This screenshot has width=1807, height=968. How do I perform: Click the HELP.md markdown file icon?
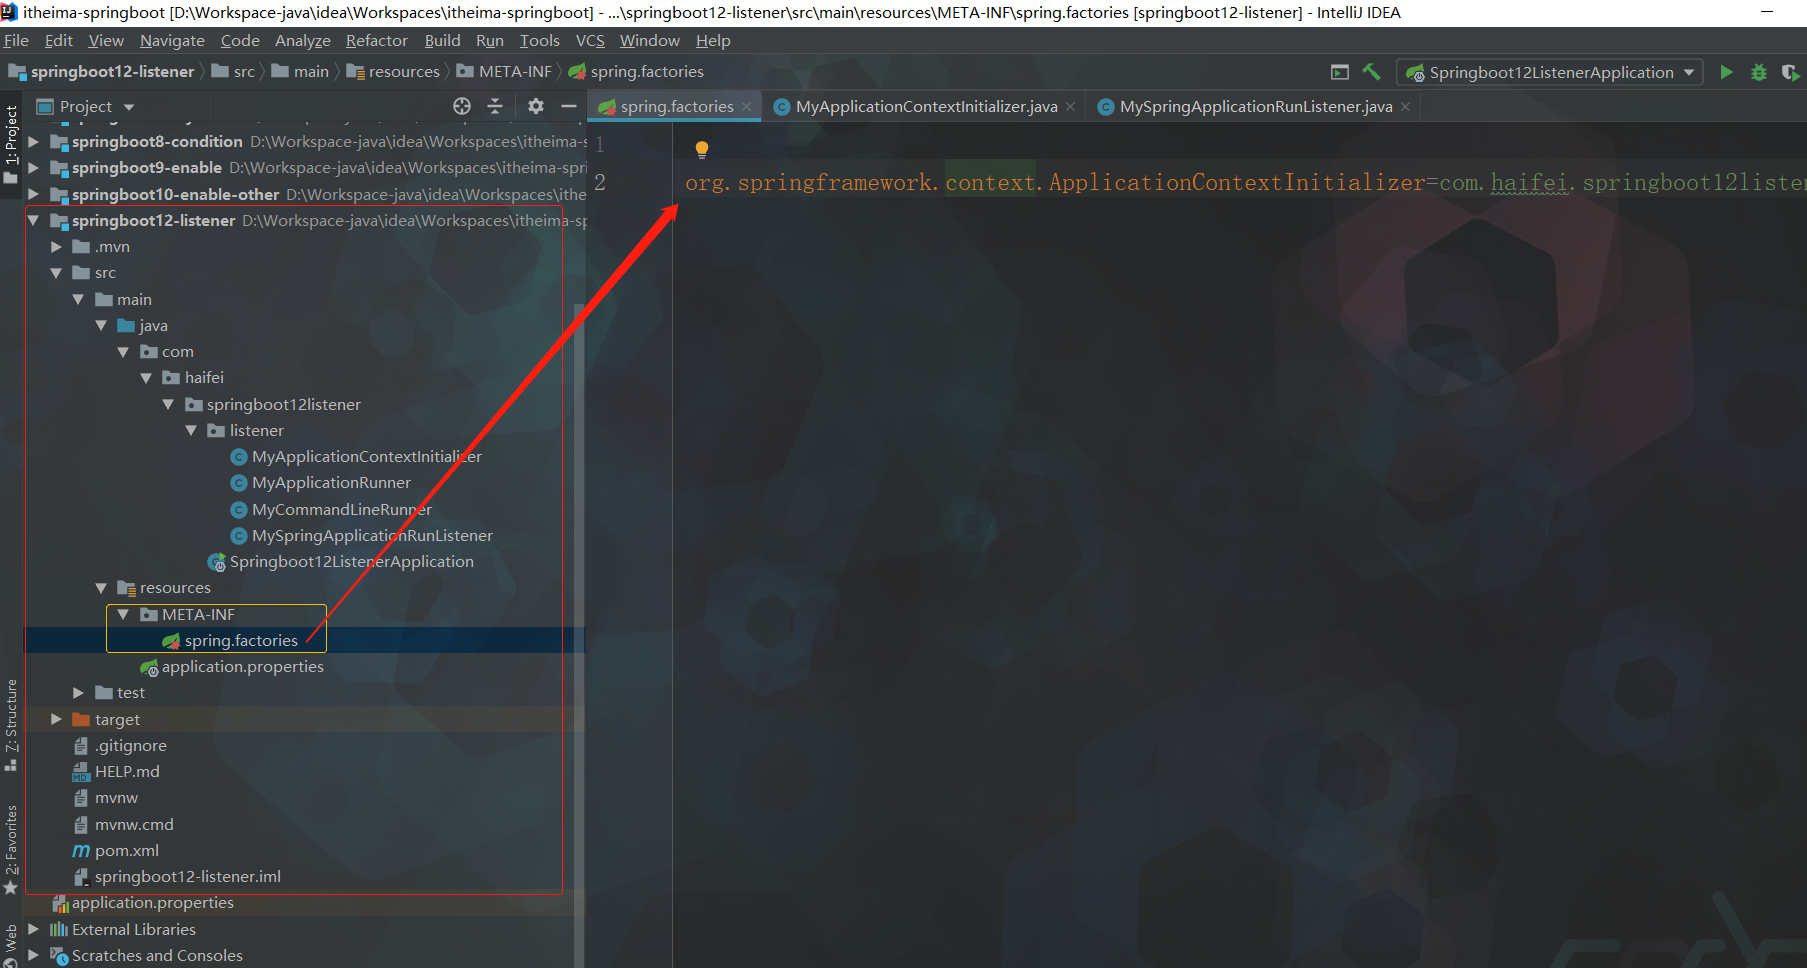(81, 772)
